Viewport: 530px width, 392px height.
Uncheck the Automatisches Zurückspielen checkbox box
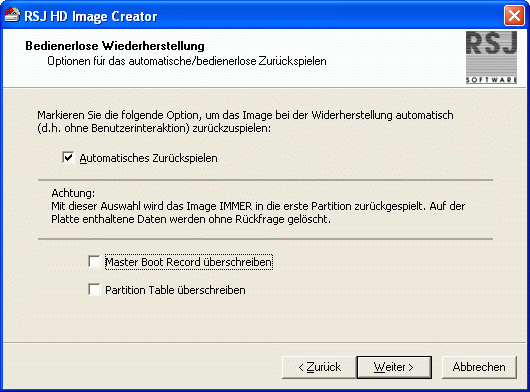(x=68, y=157)
